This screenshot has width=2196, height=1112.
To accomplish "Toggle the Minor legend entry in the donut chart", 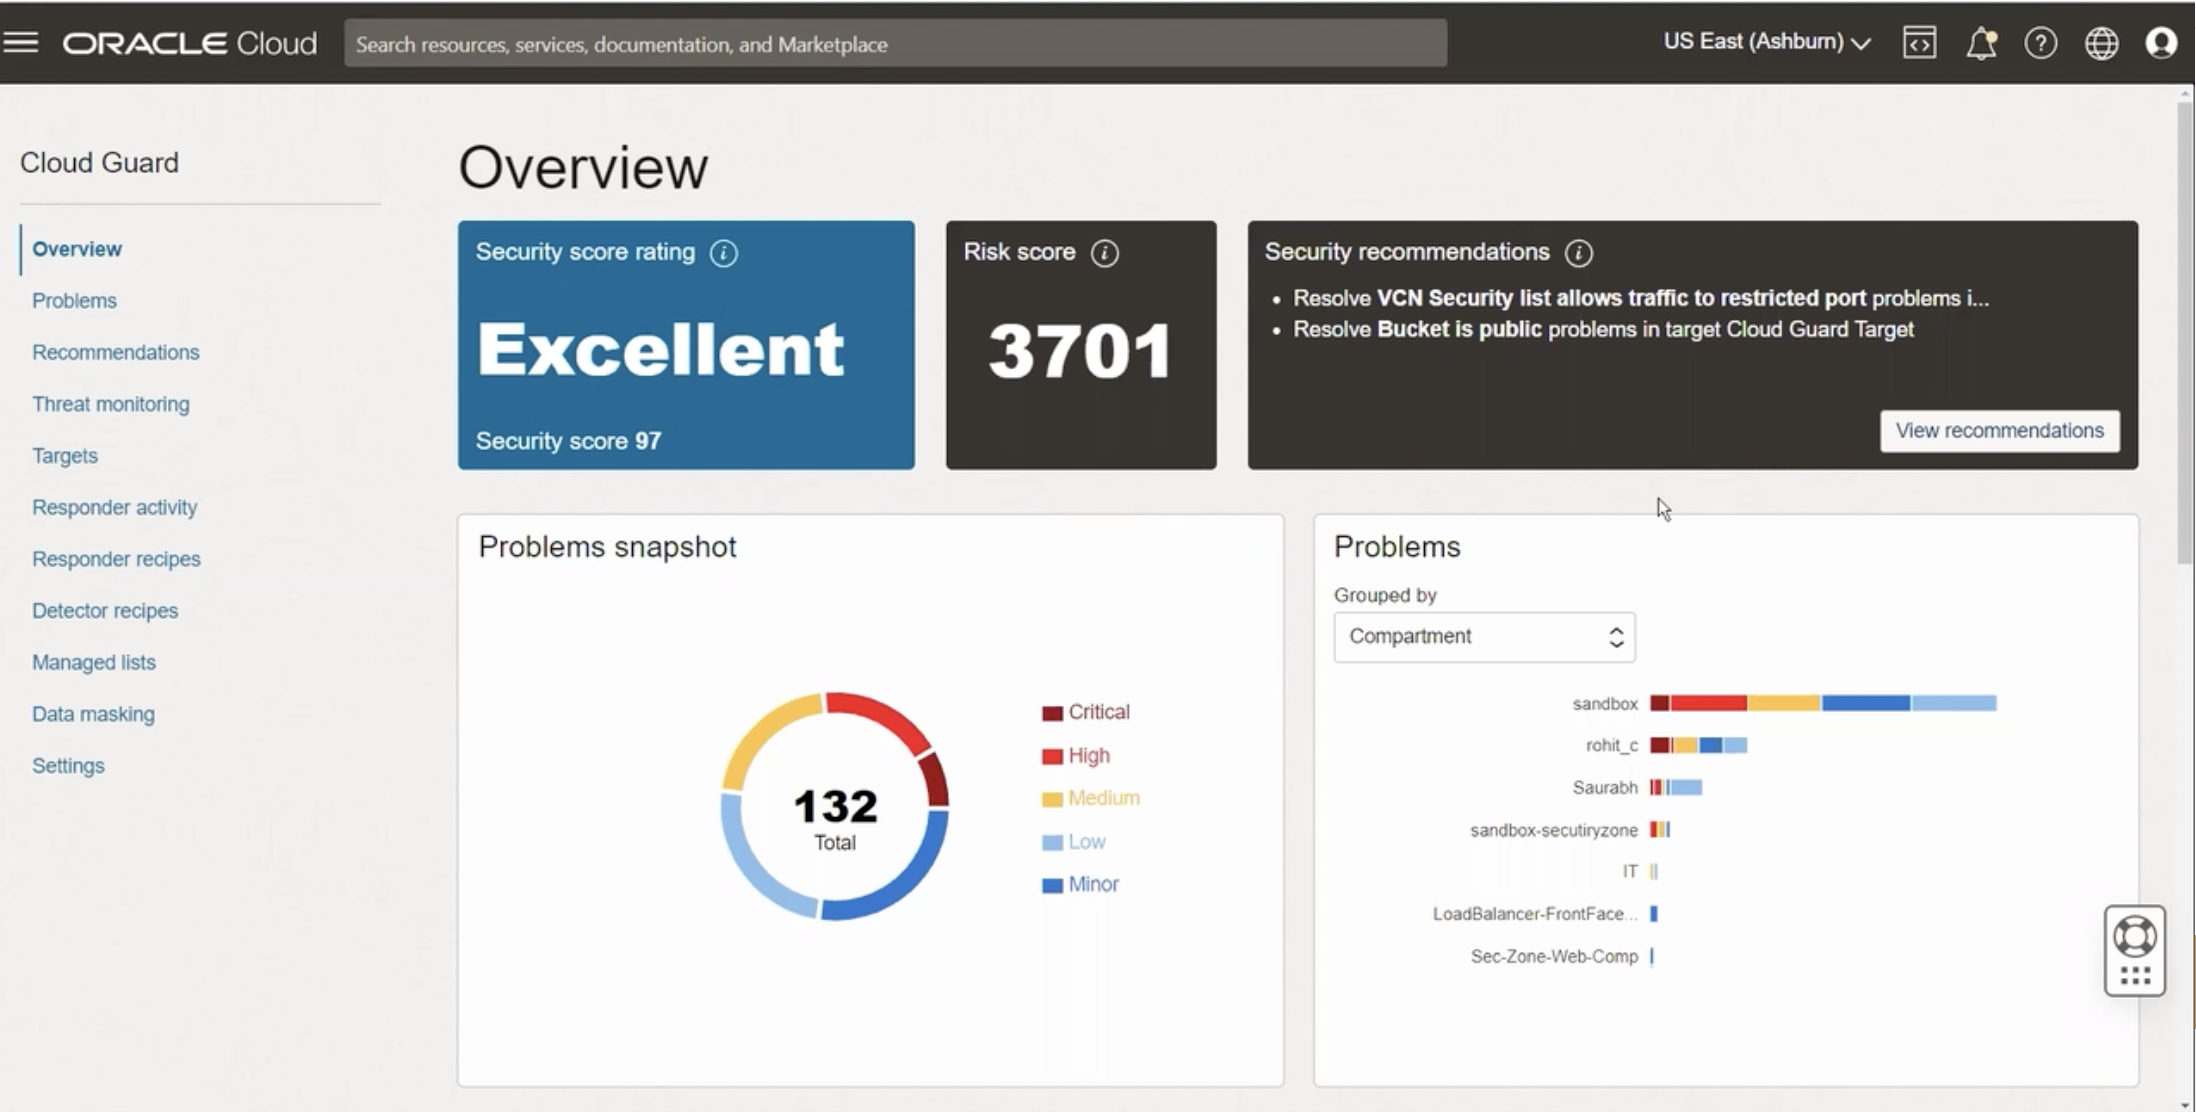I will [1081, 884].
